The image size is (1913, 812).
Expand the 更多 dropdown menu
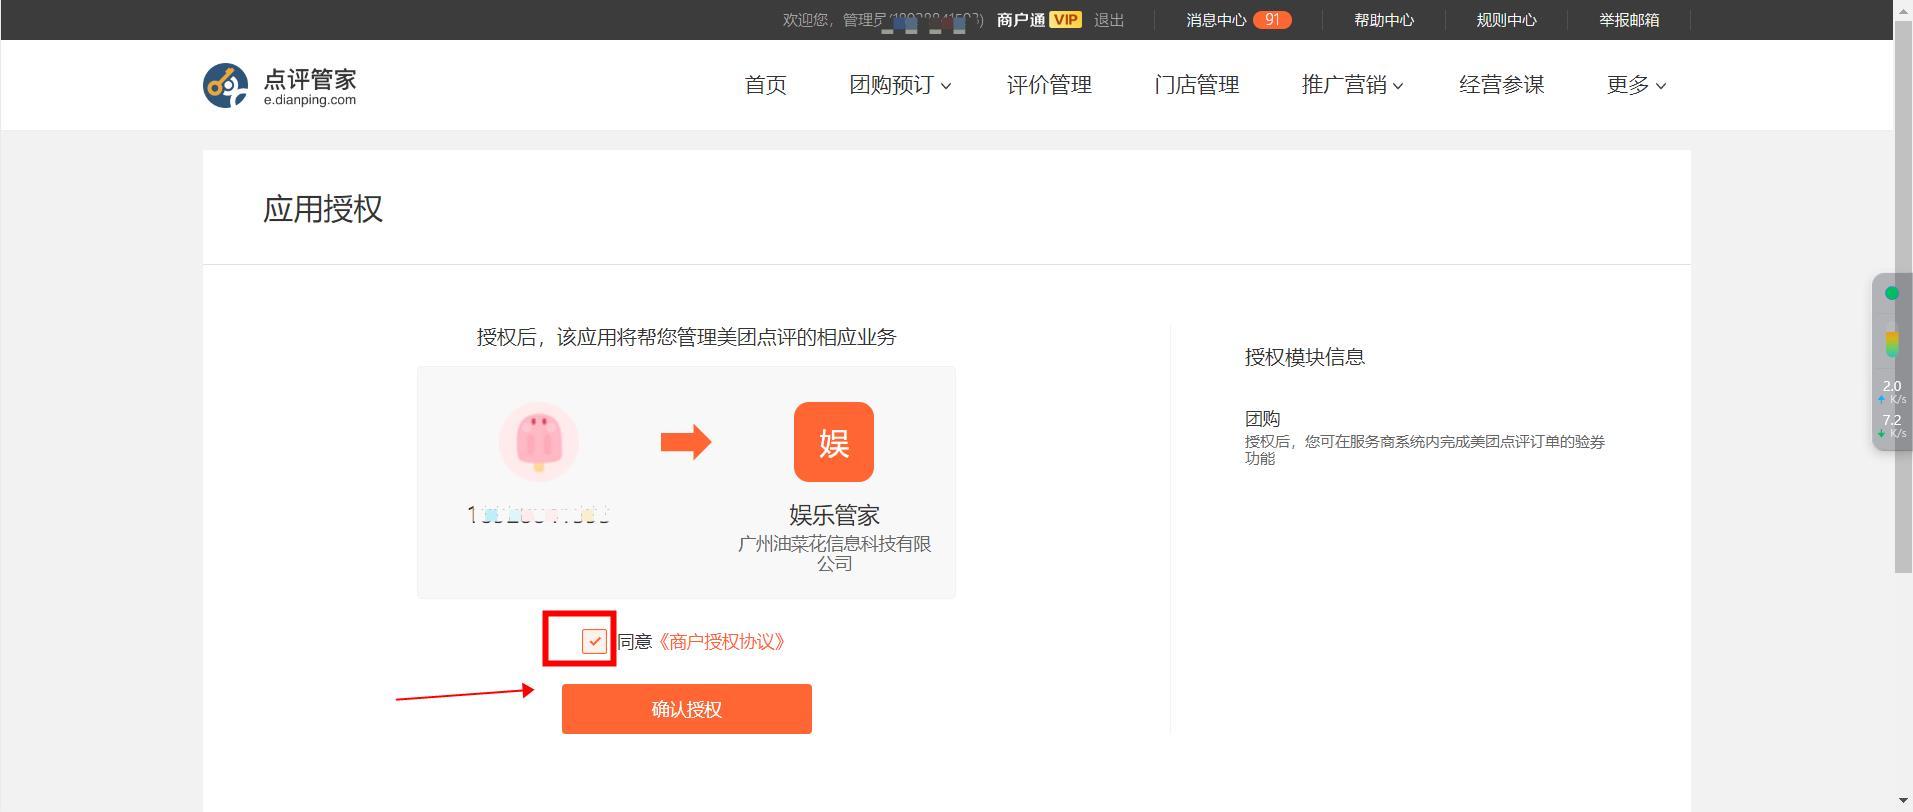click(x=1636, y=85)
